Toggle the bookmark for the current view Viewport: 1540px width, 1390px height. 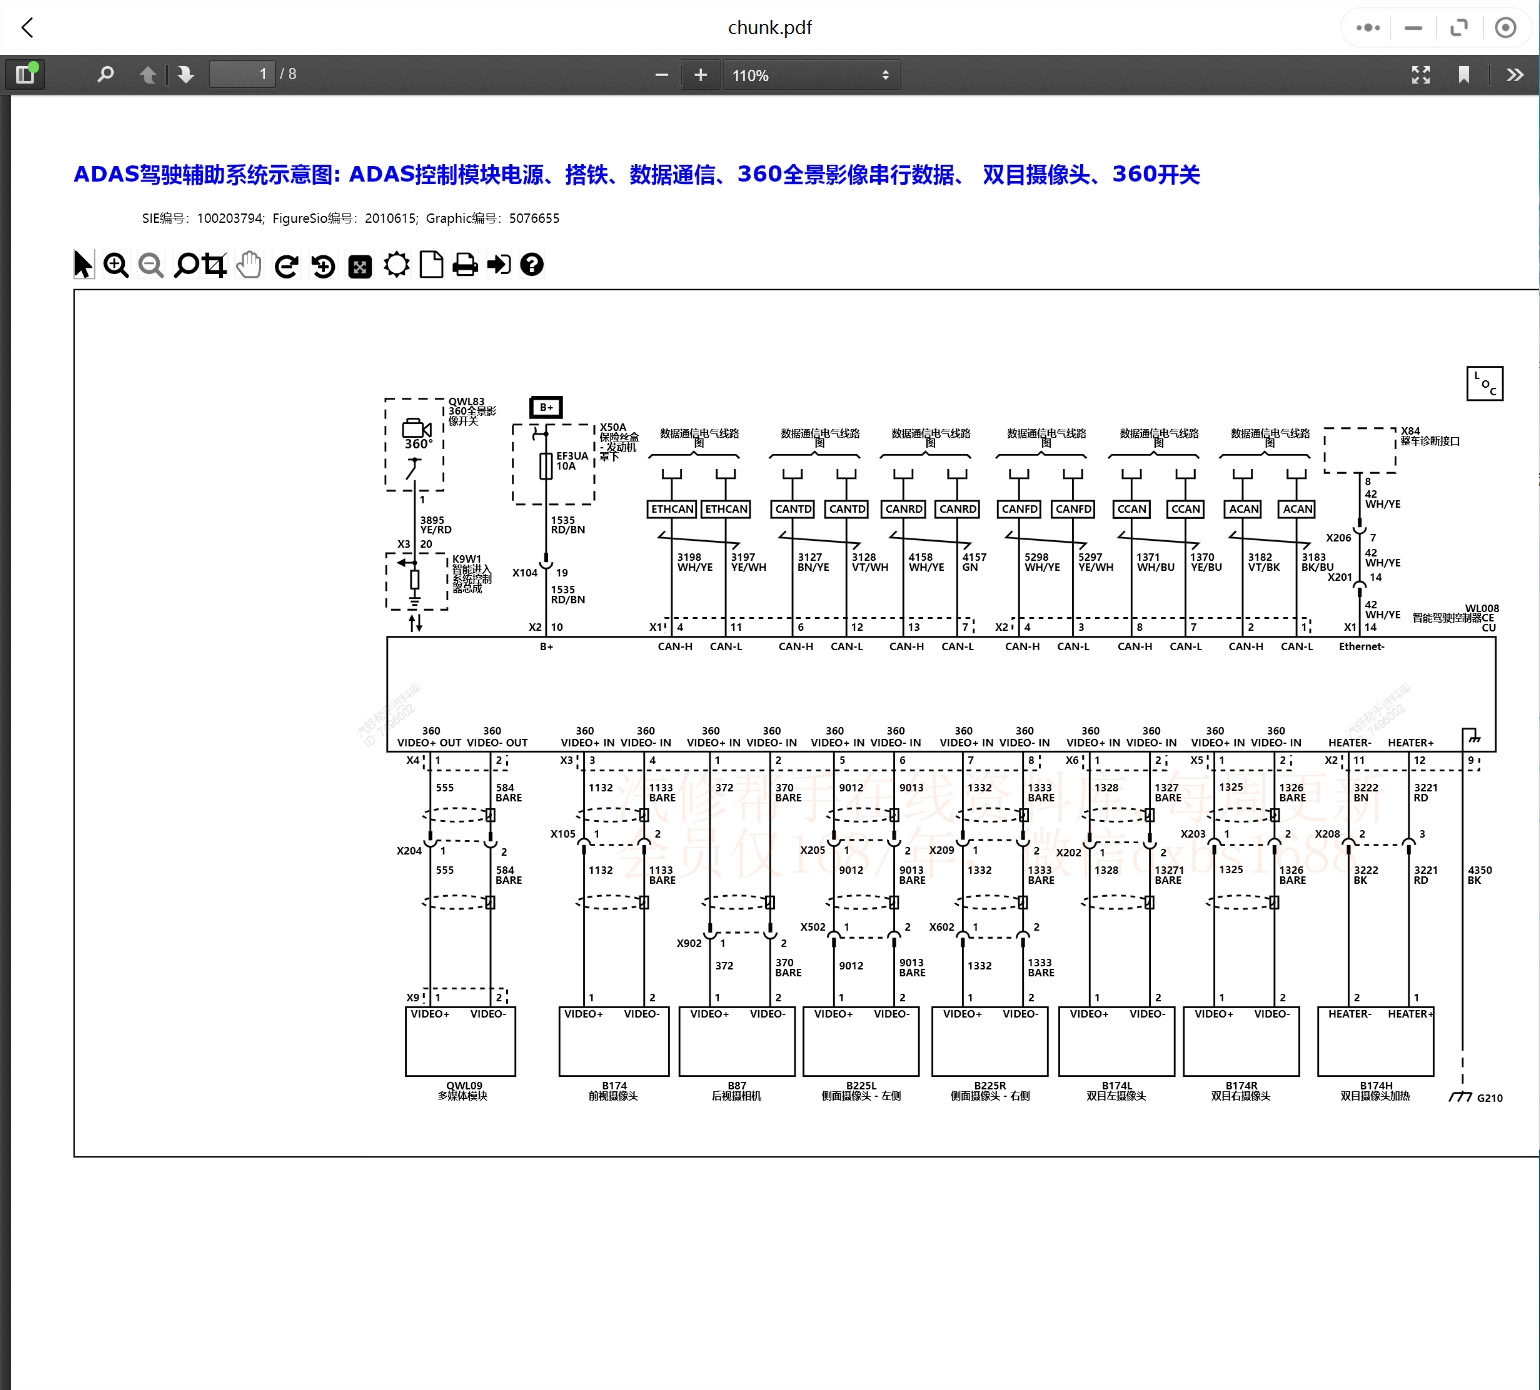coord(1465,74)
